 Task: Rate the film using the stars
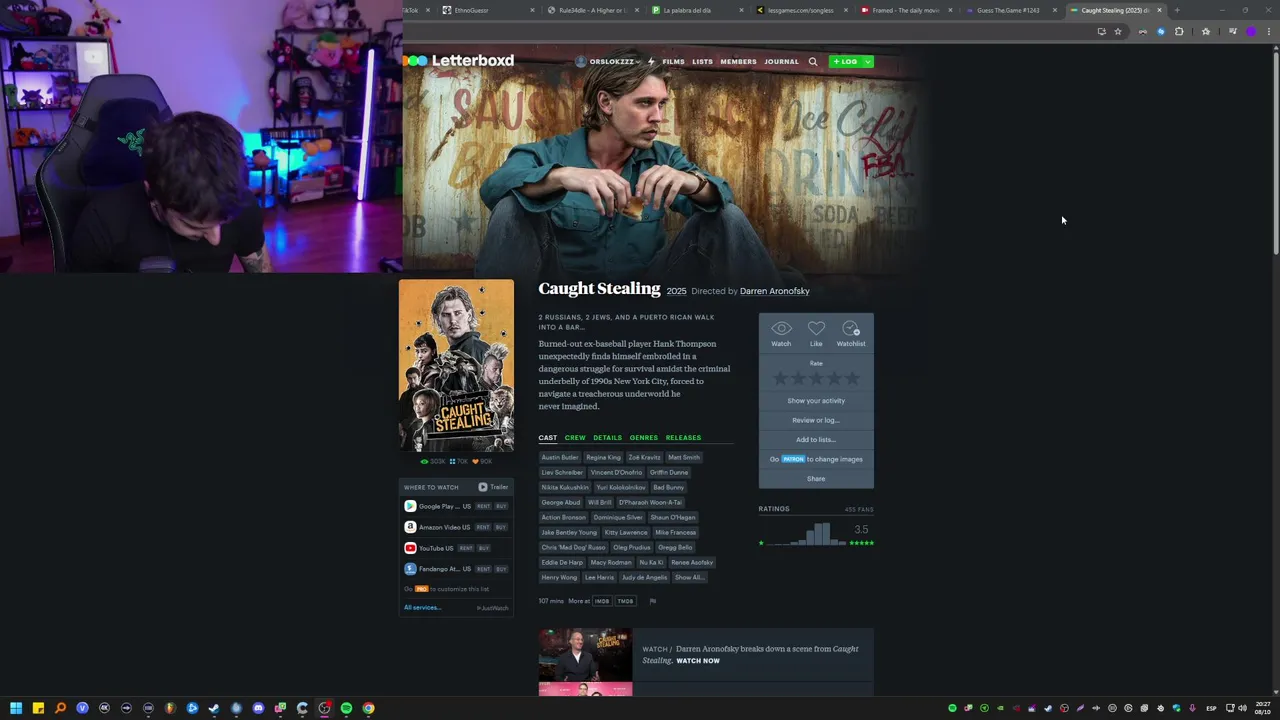pyautogui.click(x=816, y=378)
